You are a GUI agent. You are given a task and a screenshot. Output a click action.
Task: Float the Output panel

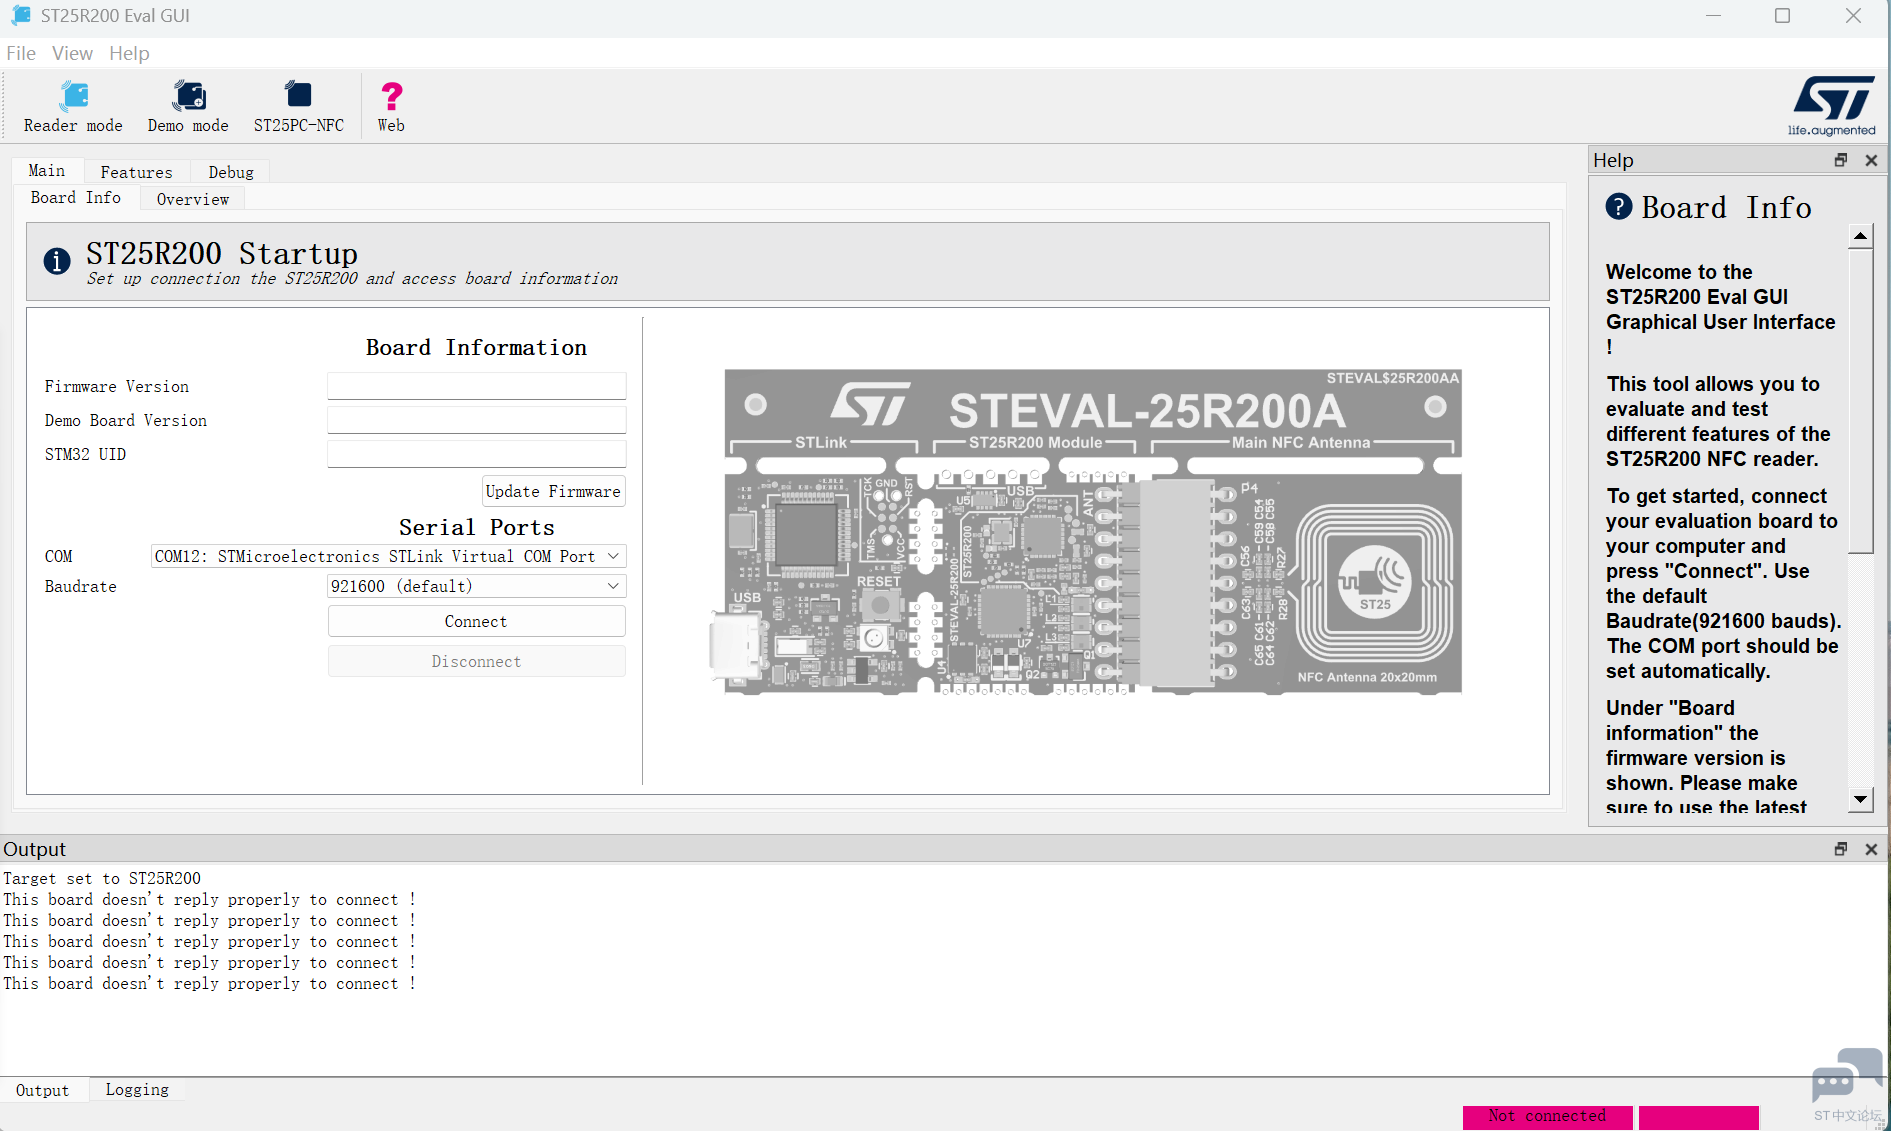coord(1841,849)
